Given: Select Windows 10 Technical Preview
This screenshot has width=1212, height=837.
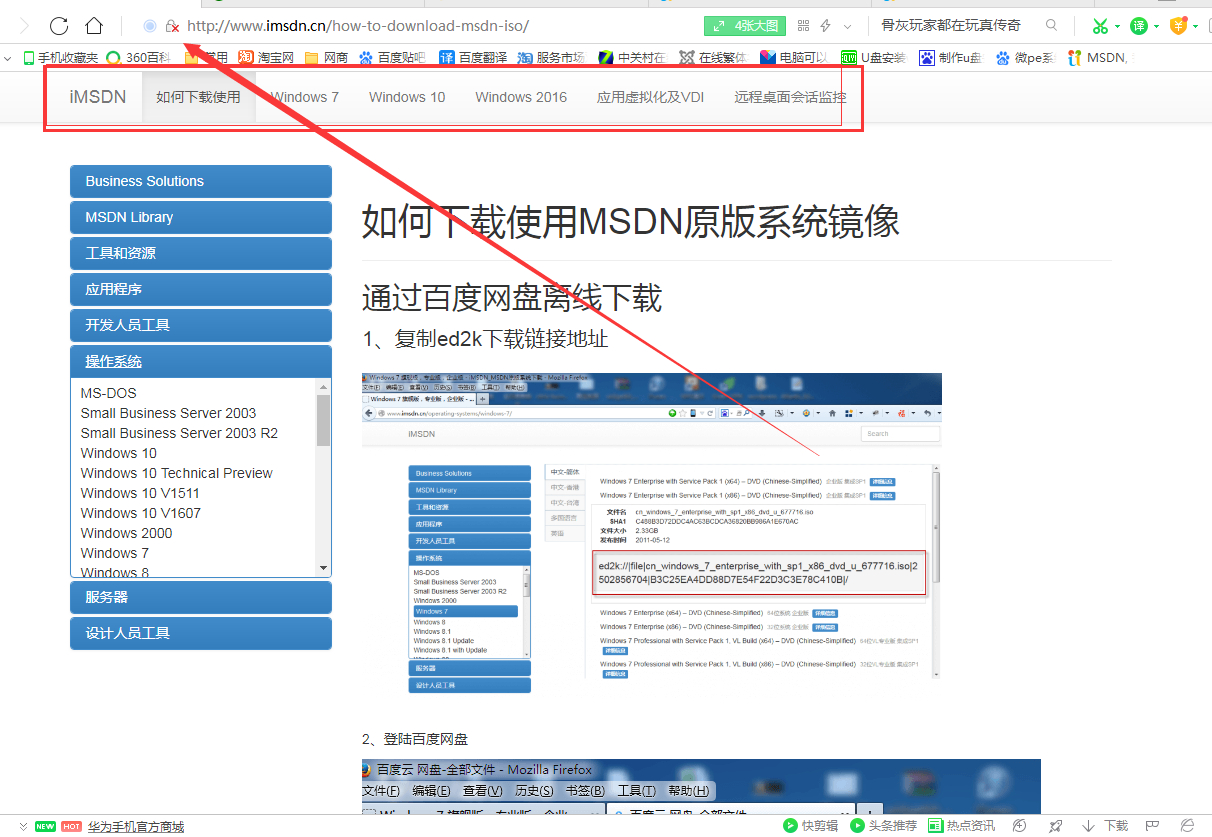Looking at the screenshot, I should pos(177,473).
